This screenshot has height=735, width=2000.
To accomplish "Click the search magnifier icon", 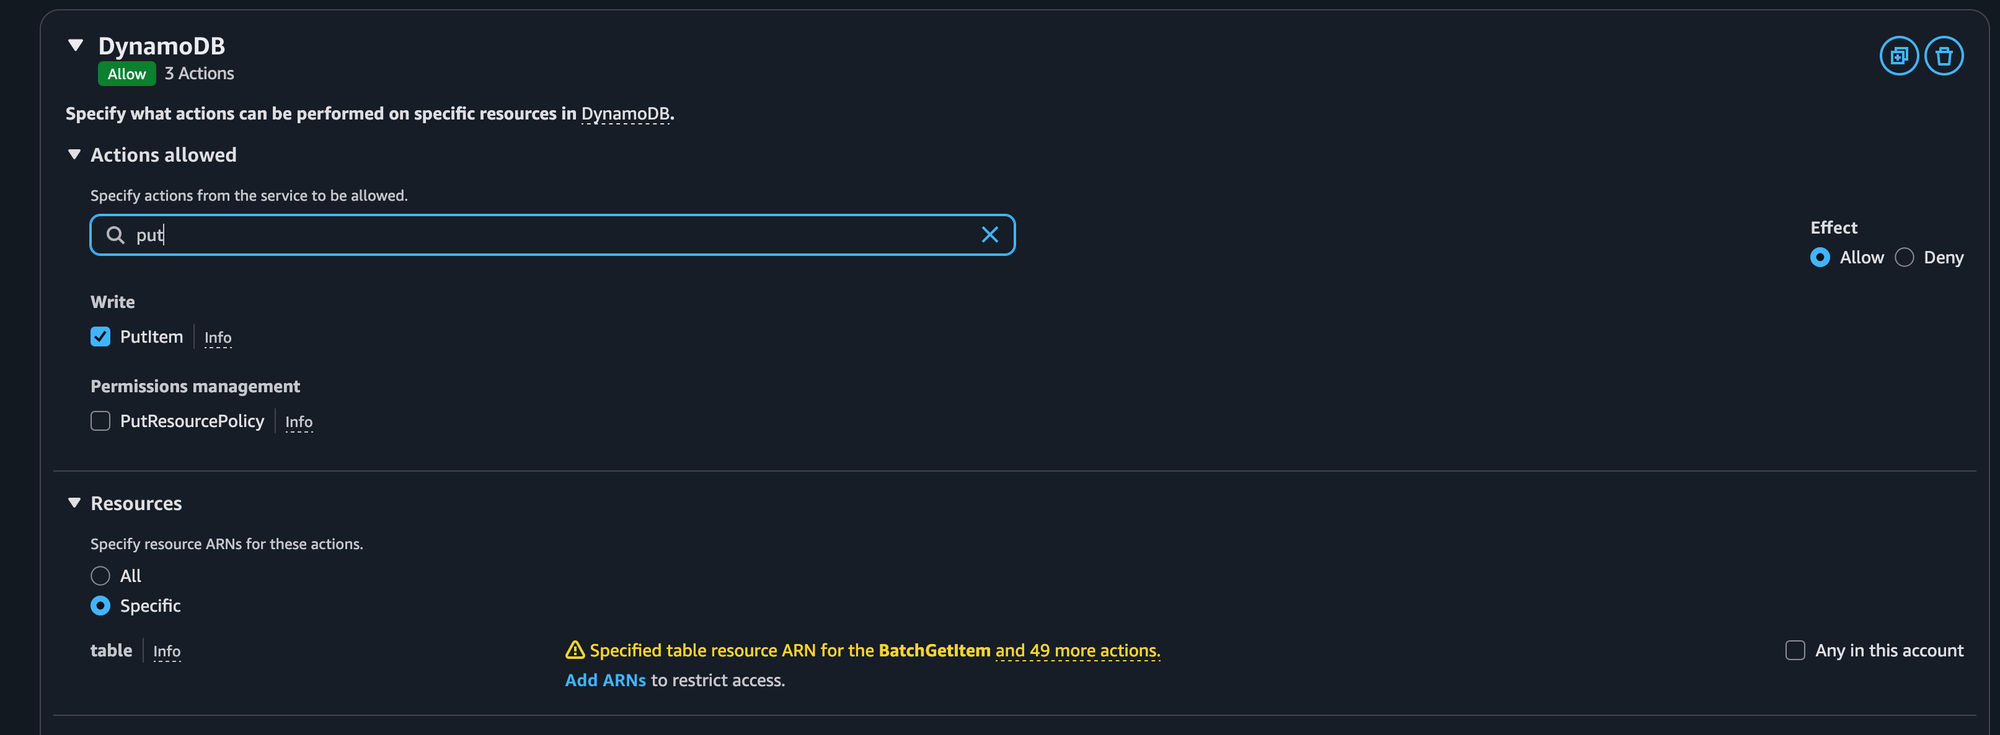I will pyautogui.click(x=116, y=235).
